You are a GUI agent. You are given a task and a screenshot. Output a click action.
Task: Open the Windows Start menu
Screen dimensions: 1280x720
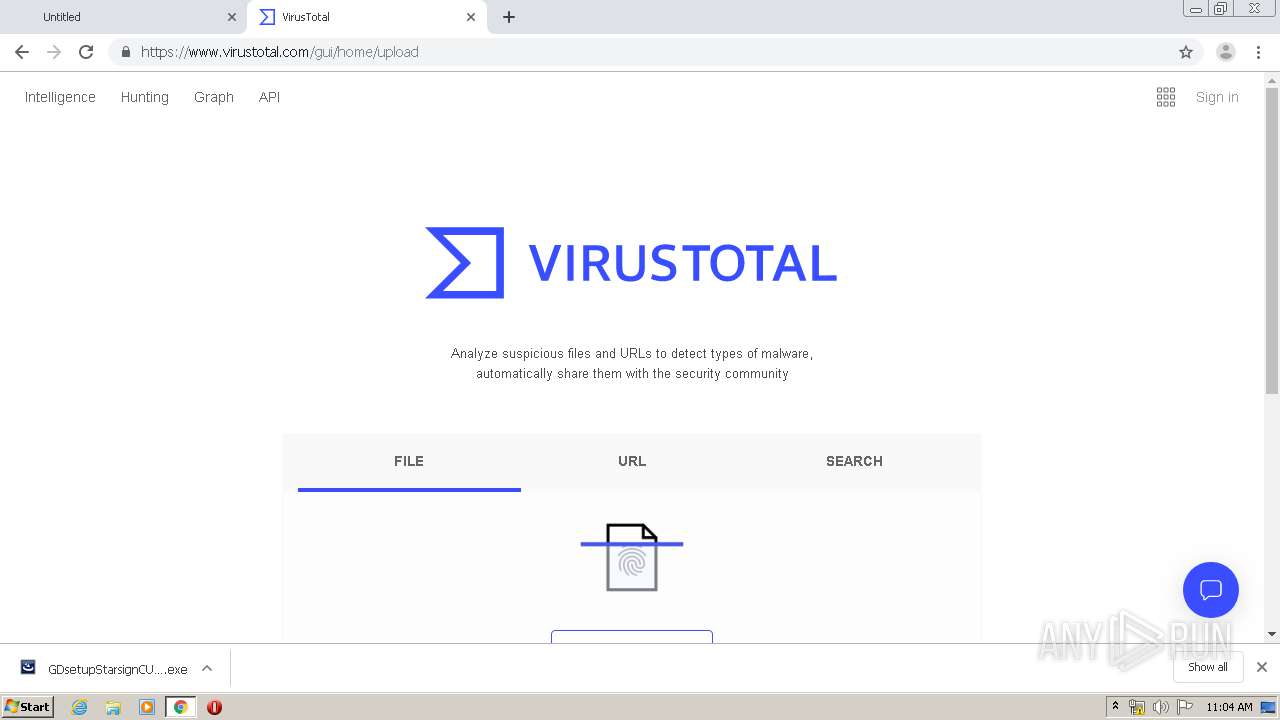(28, 706)
